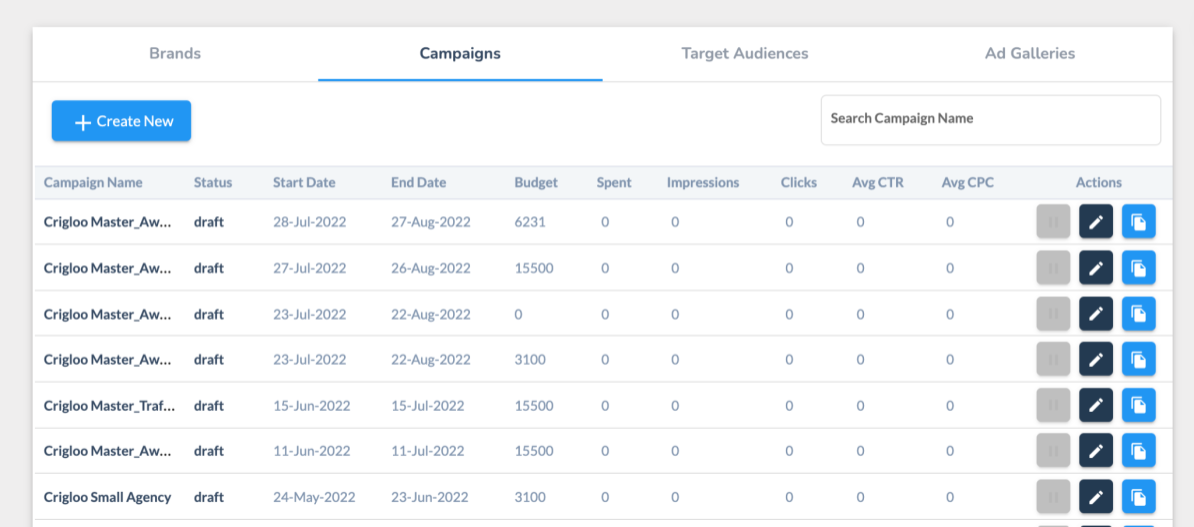Duplicate the campaign starting 11-Jun-2022

(1138, 451)
